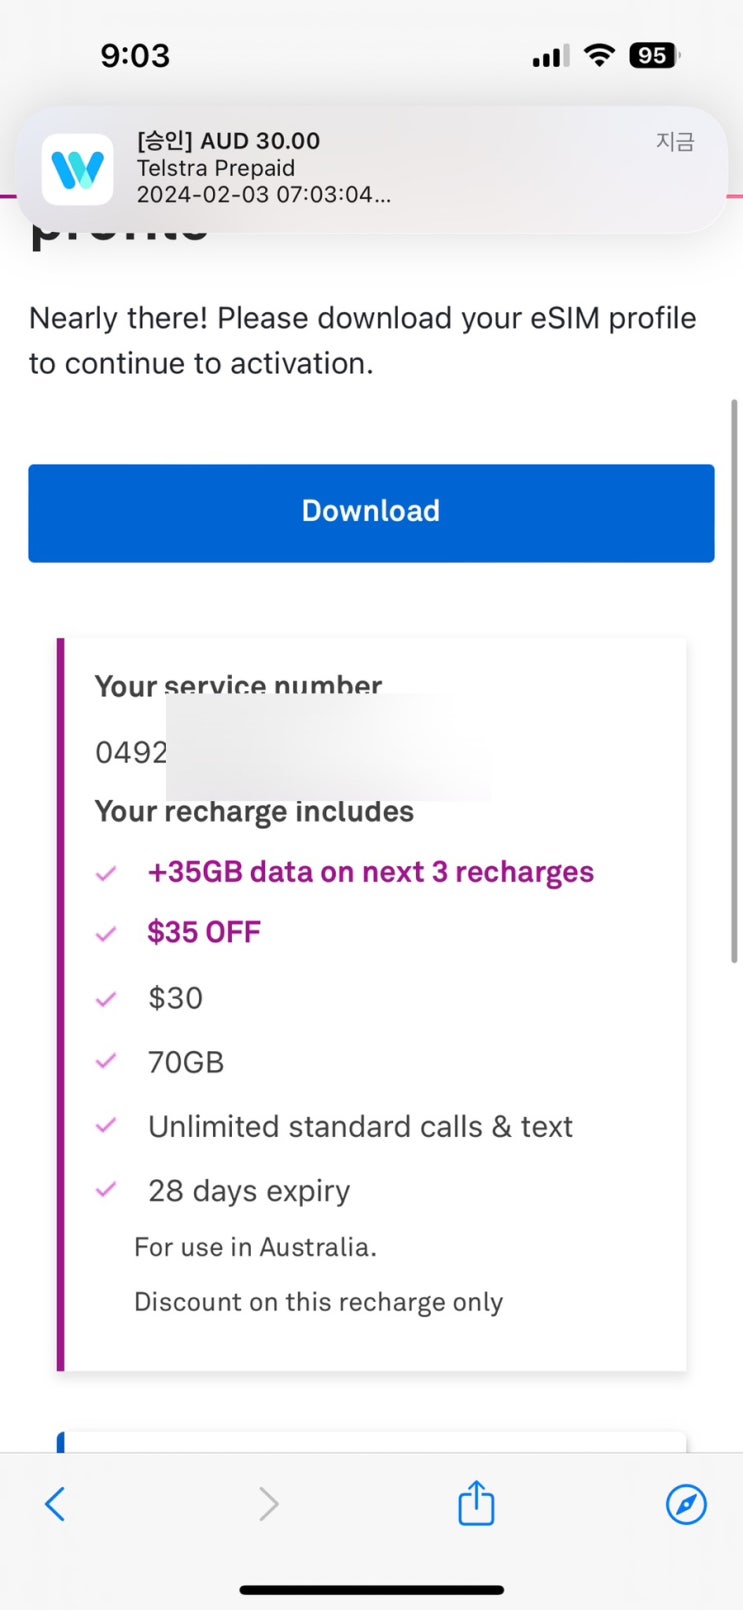Tap the page scrollbar on right edge
The width and height of the screenshot is (743, 1610).
coord(735,680)
